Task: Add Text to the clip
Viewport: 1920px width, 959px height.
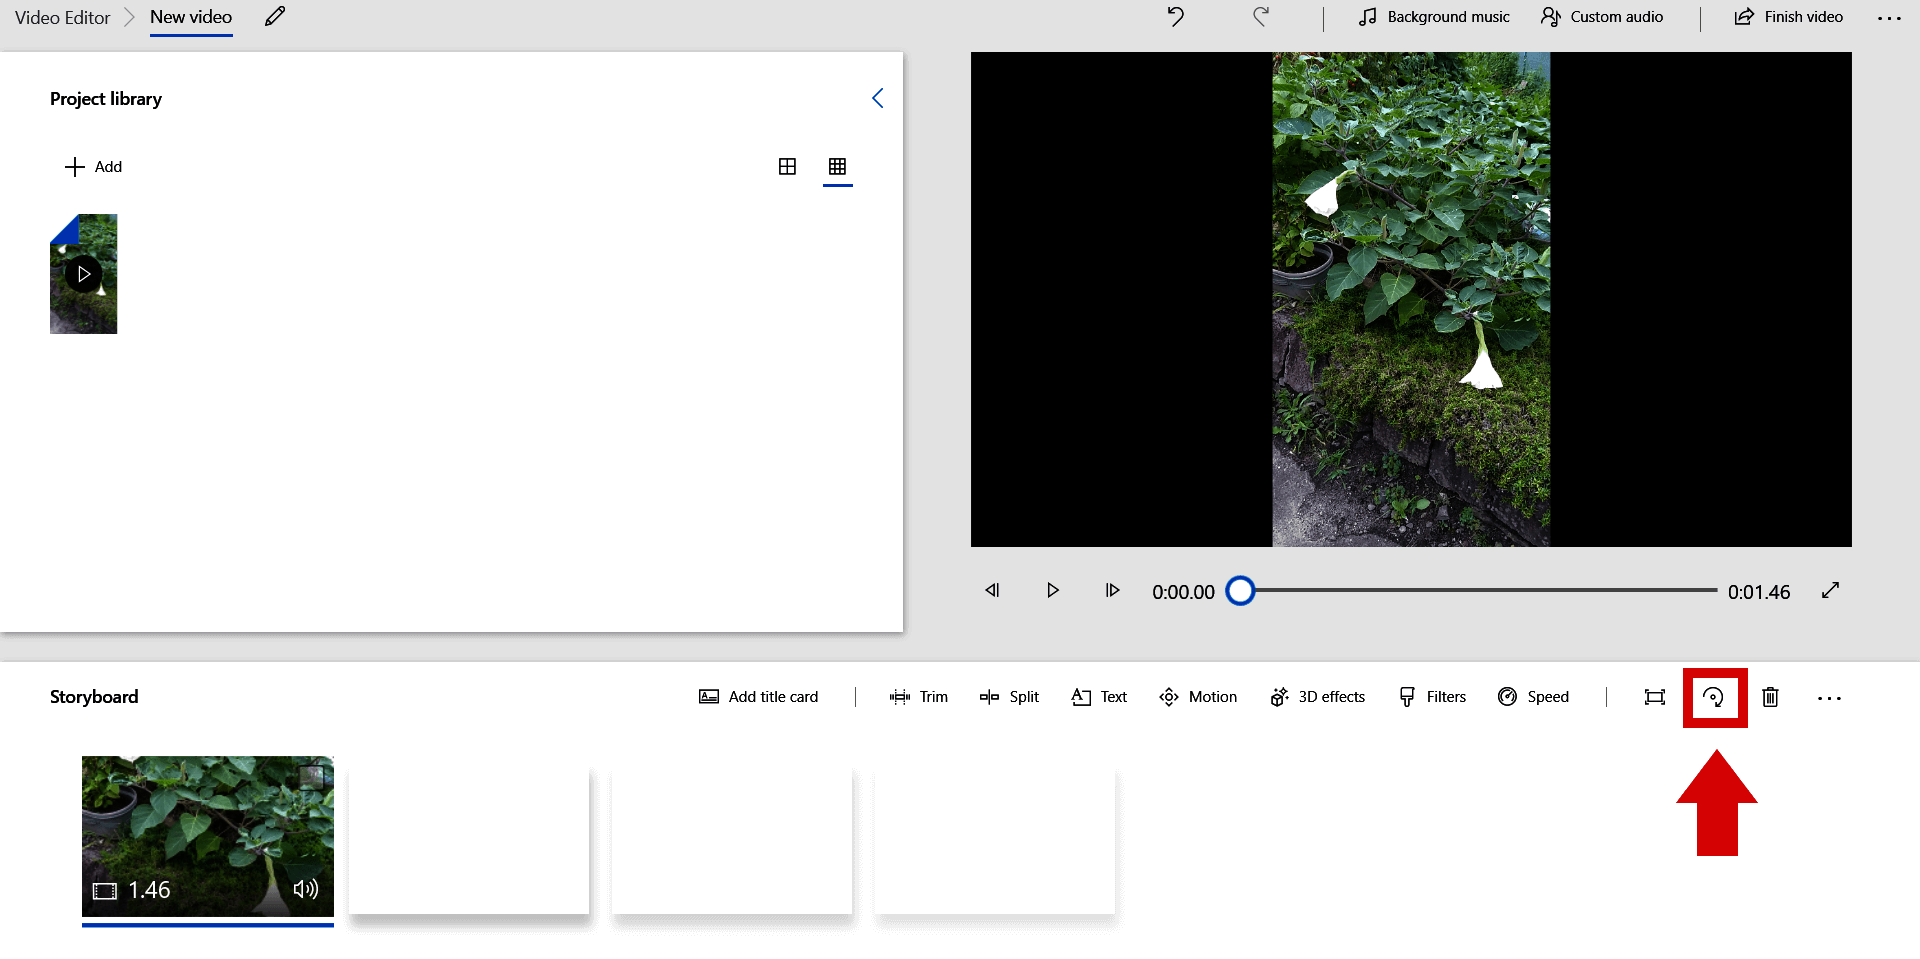Action: [1098, 696]
